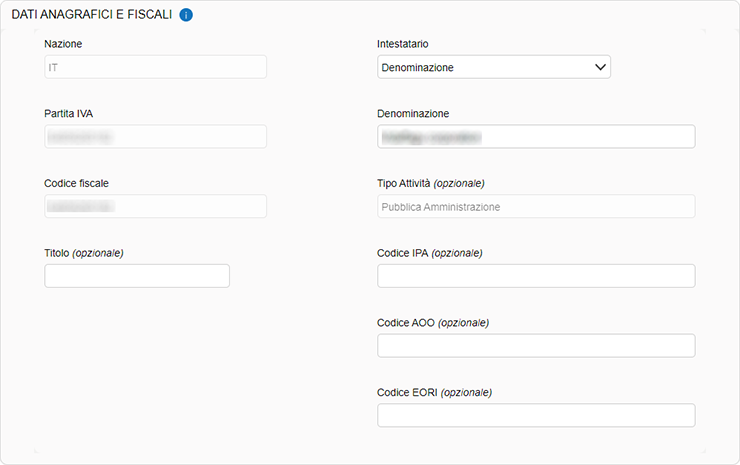
Task: Click the DATI ANAGRAFICI E FISCALI heading
Action: click(x=91, y=15)
